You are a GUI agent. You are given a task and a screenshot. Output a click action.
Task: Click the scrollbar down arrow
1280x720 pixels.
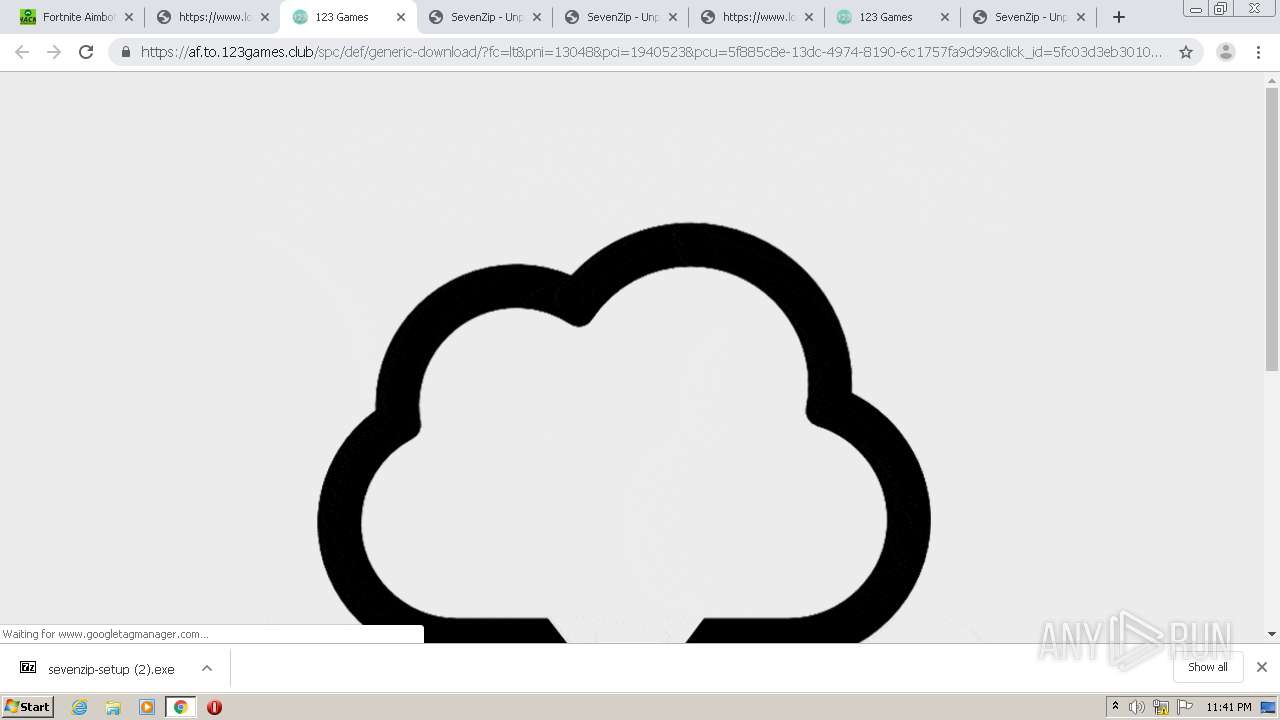(x=1272, y=634)
